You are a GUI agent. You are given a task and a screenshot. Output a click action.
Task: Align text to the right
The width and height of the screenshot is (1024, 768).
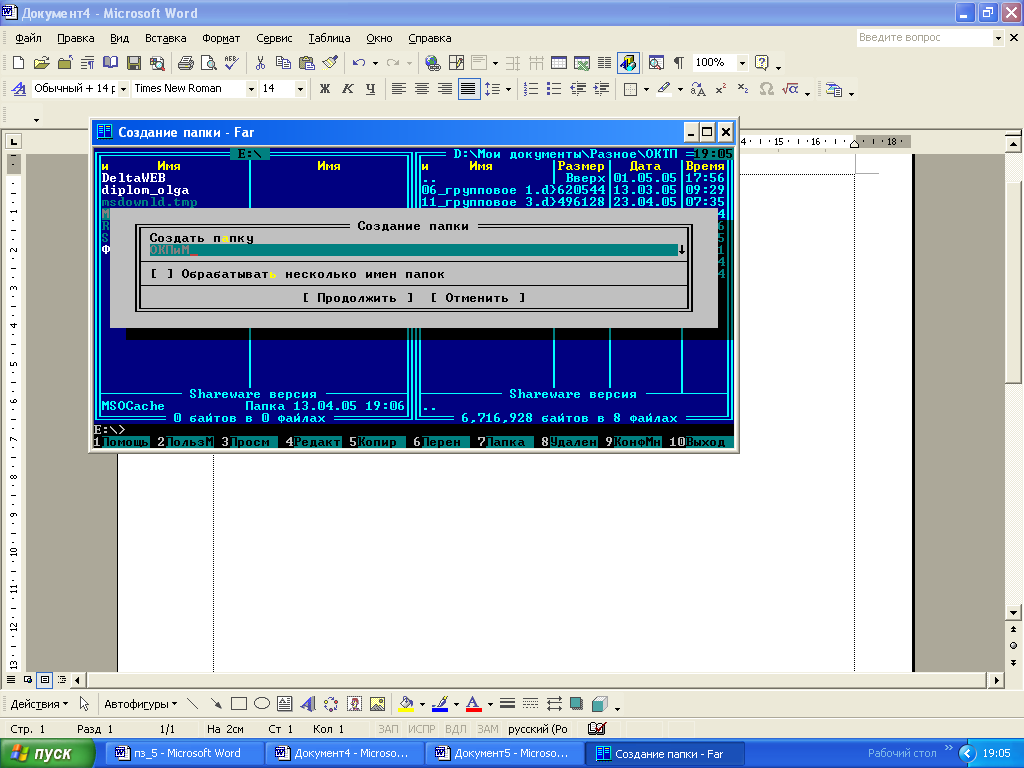click(445, 89)
